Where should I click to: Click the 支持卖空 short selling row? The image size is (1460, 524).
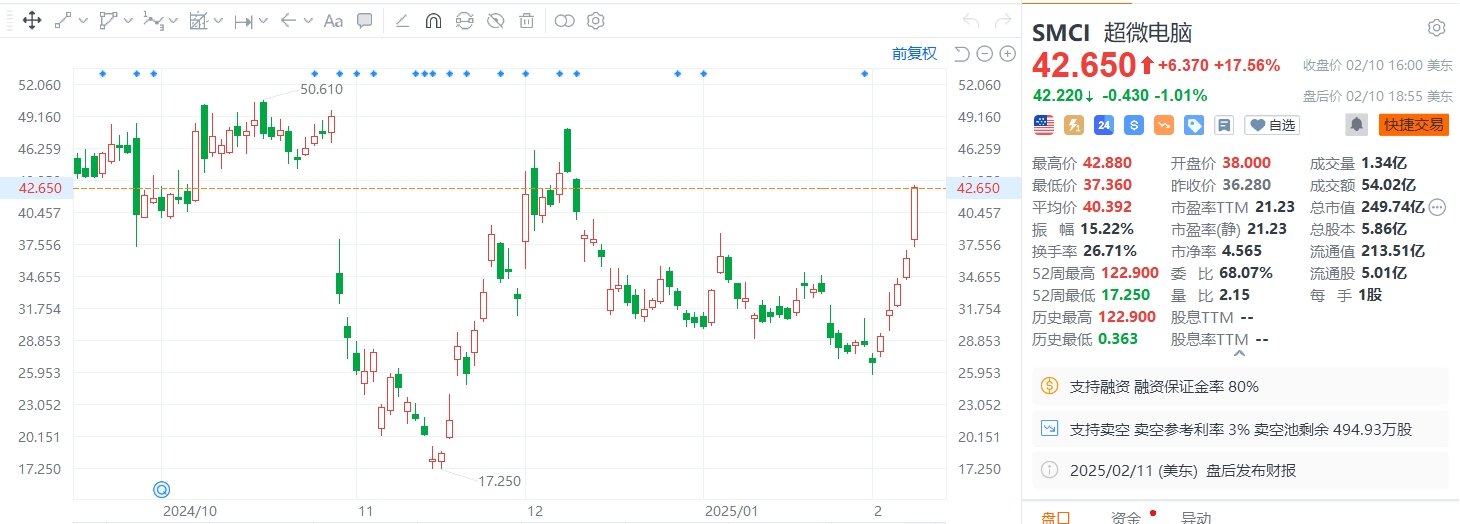click(1240, 428)
